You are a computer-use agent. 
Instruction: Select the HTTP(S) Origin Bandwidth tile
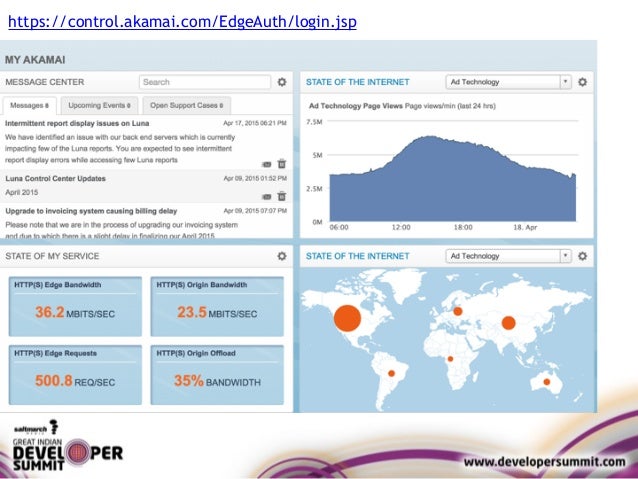point(217,306)
